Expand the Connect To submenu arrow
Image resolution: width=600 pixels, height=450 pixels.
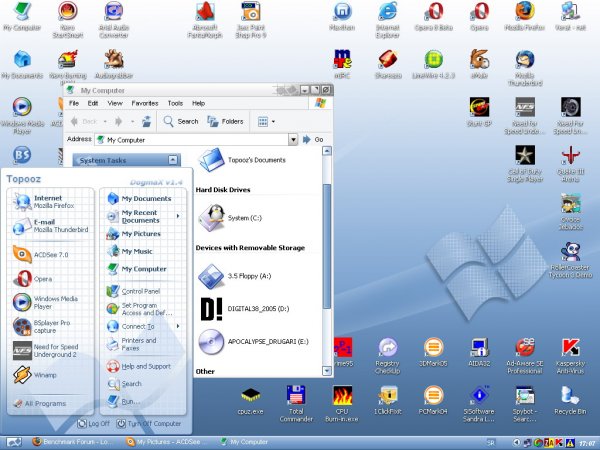pos(178,326)
